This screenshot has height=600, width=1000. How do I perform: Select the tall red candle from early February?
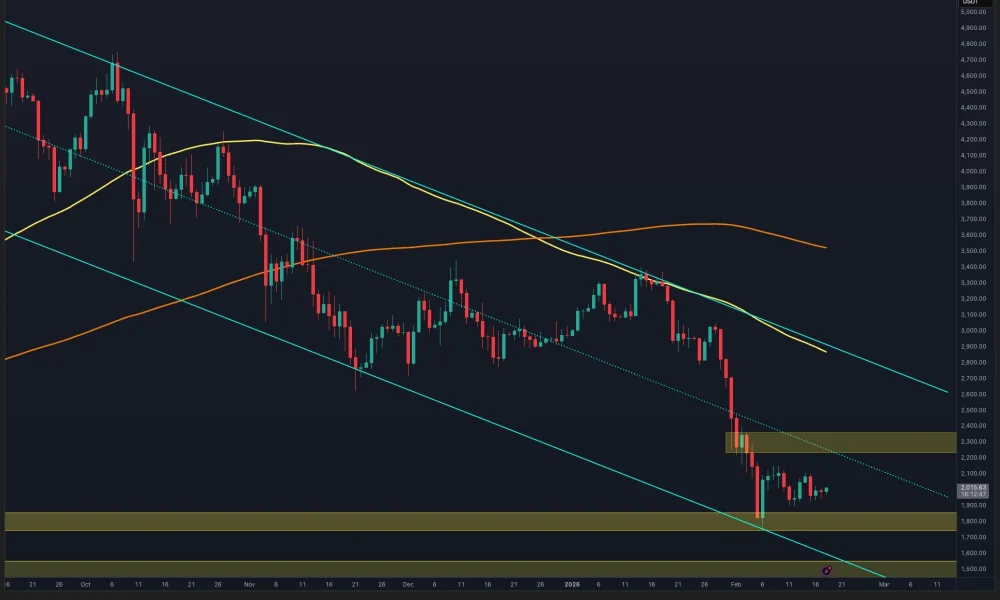pos(757,490)
